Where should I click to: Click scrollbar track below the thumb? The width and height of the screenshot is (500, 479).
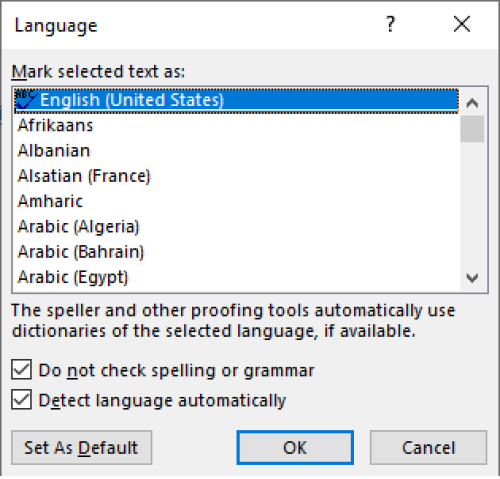[x=472, y=203]
